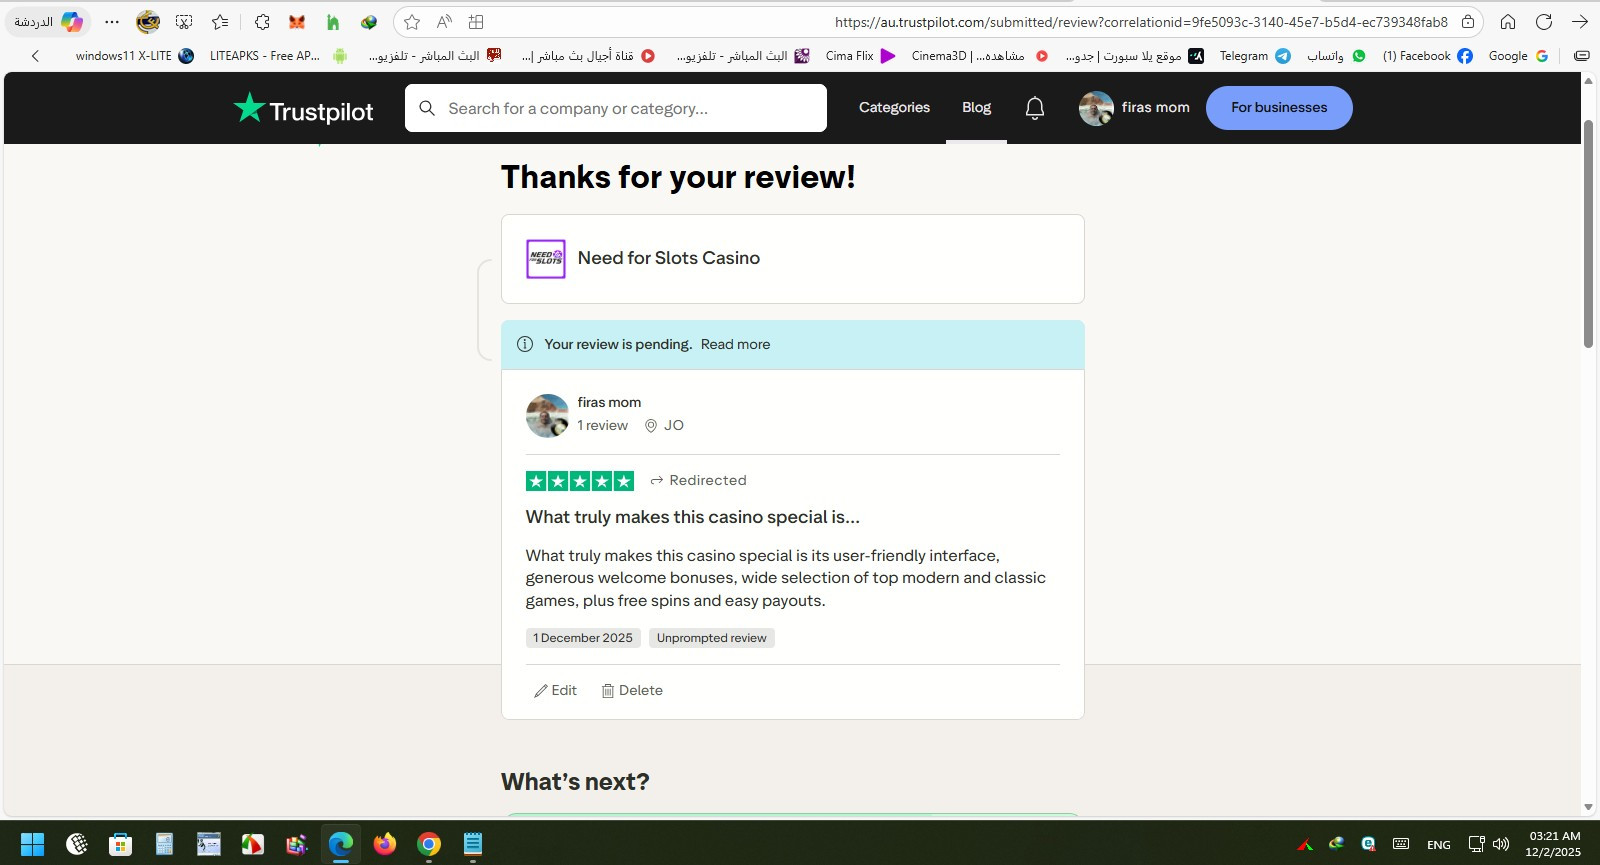1600x865 pixels.
Task: Open the notifications bell in Trustpilot header
Action: 1035,108
